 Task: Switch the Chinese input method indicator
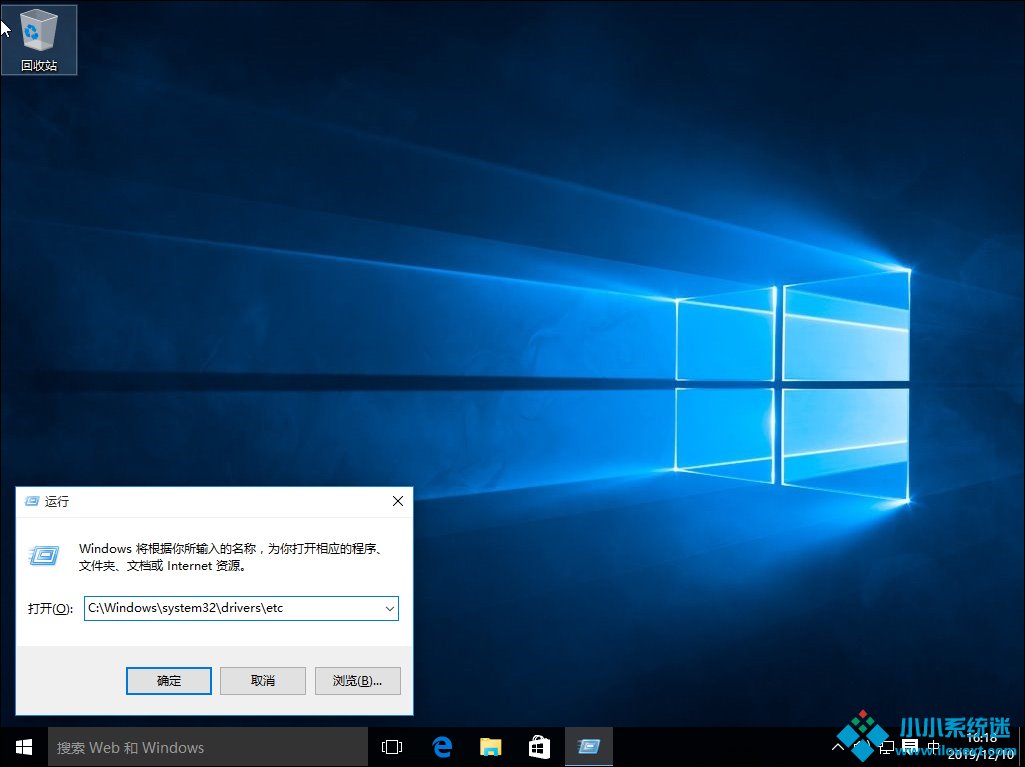click(x=933, y=747)
